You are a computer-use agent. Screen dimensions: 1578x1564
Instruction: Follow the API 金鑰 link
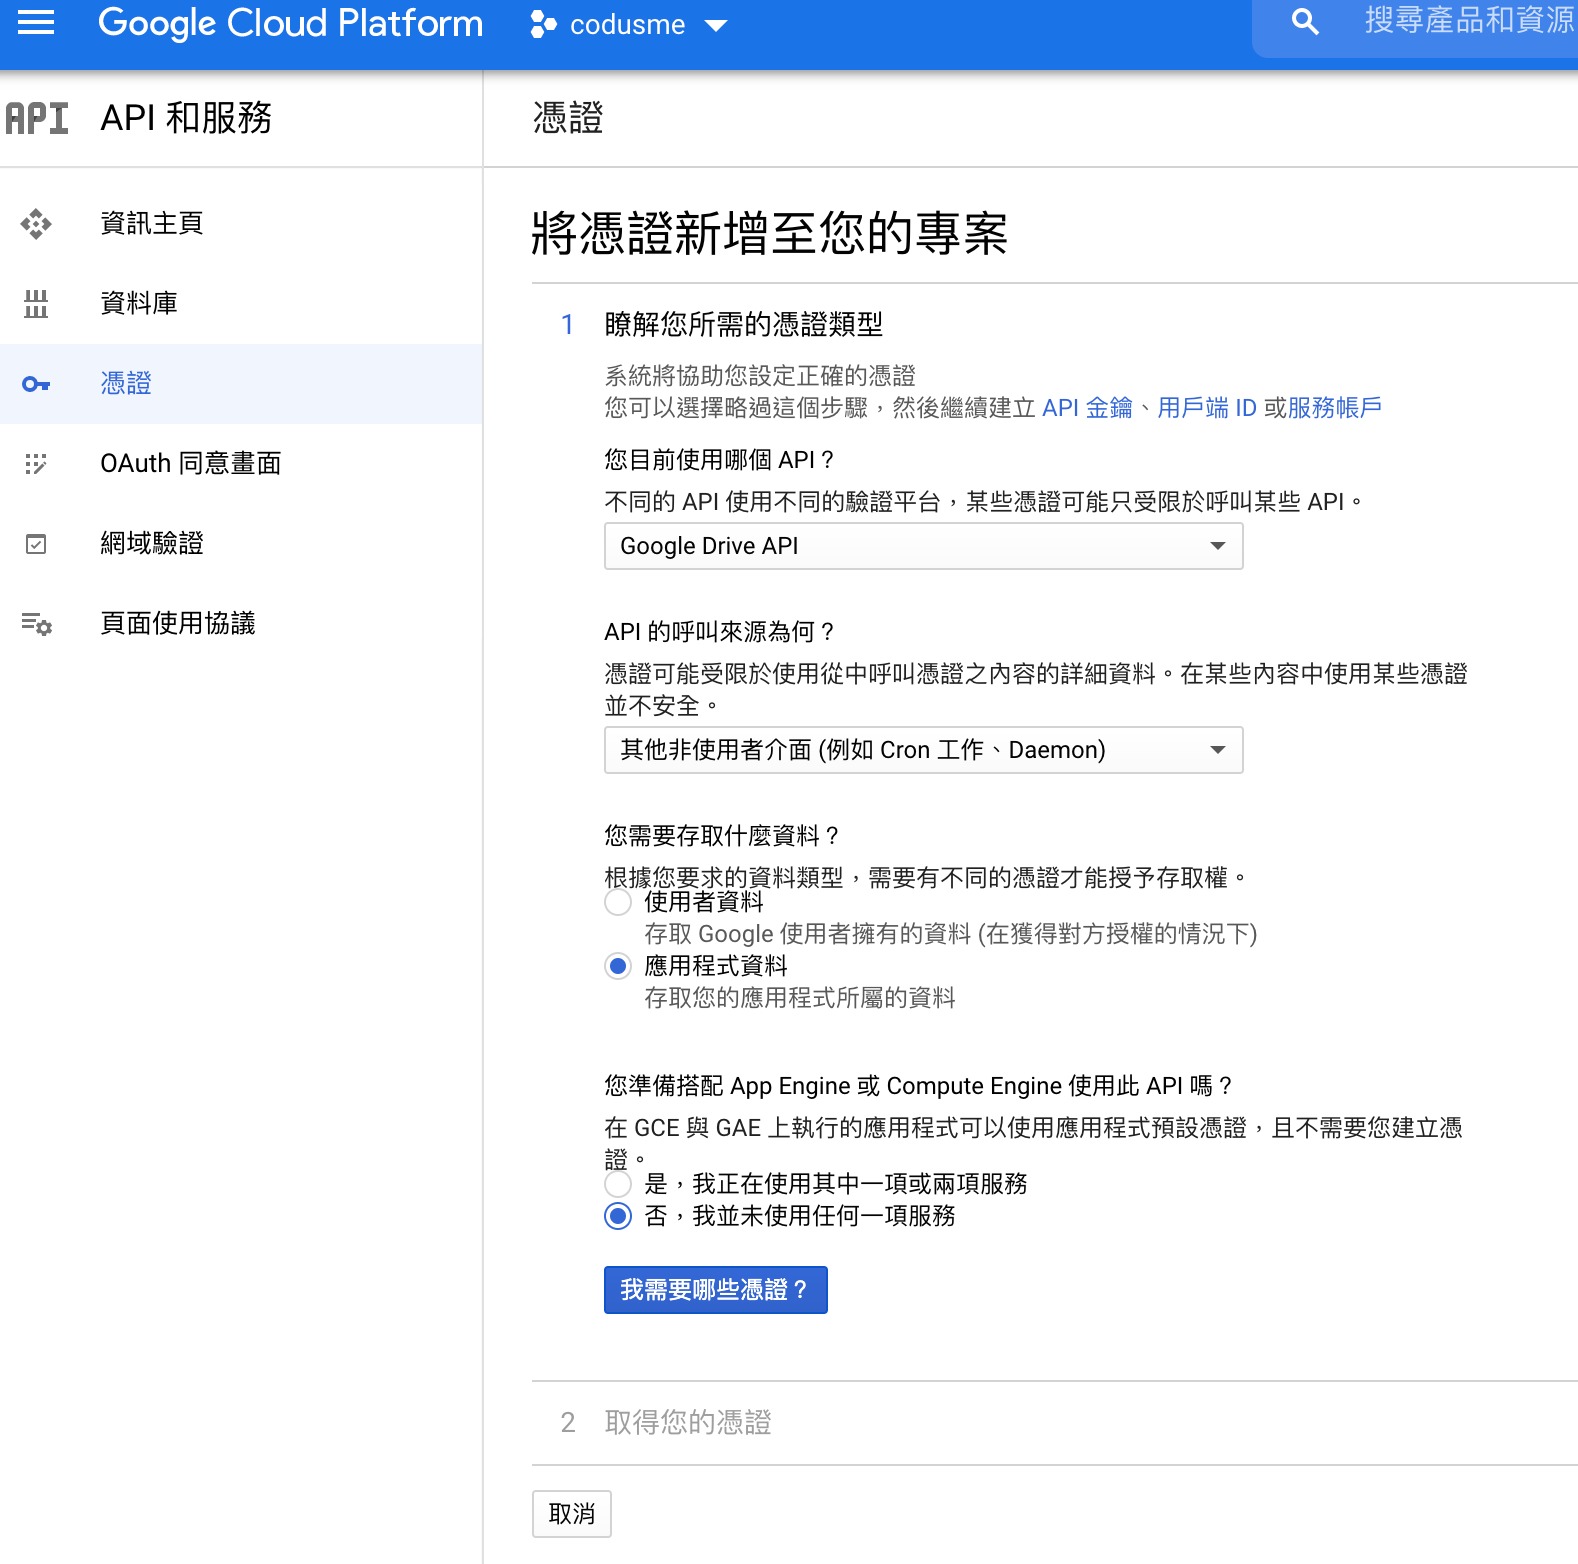click(1087, 408)
